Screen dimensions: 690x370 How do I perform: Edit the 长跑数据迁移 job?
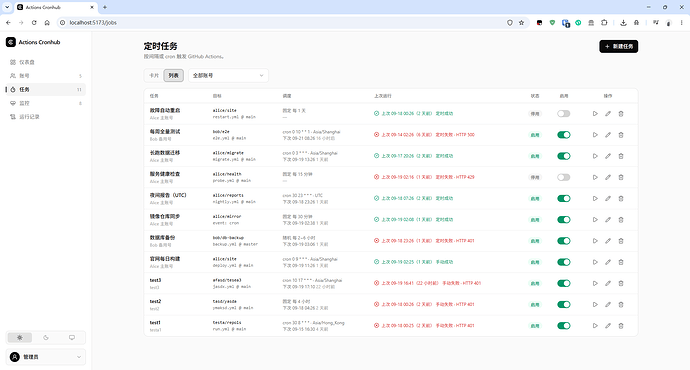pos(608,156)
